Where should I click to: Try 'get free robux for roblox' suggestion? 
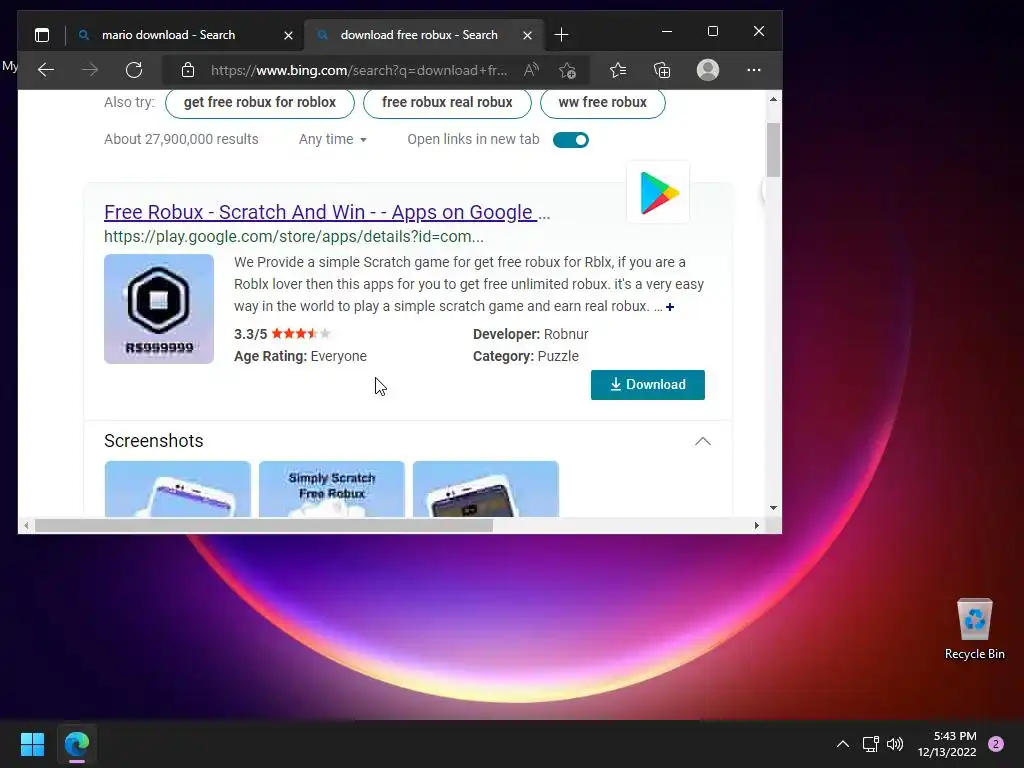click(x=260, y=103)
